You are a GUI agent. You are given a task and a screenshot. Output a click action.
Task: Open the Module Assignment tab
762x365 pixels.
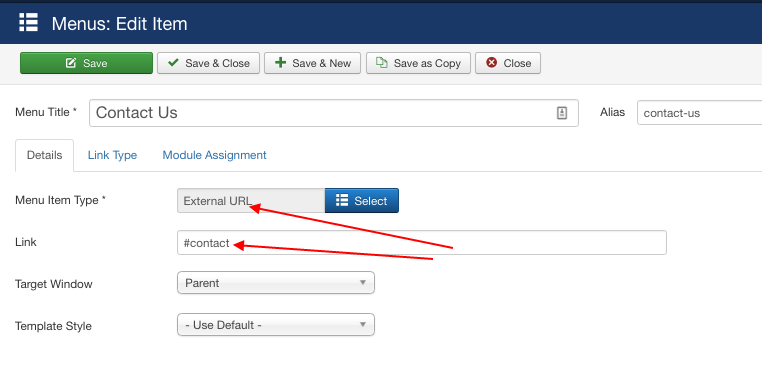(x=214, y=156)
